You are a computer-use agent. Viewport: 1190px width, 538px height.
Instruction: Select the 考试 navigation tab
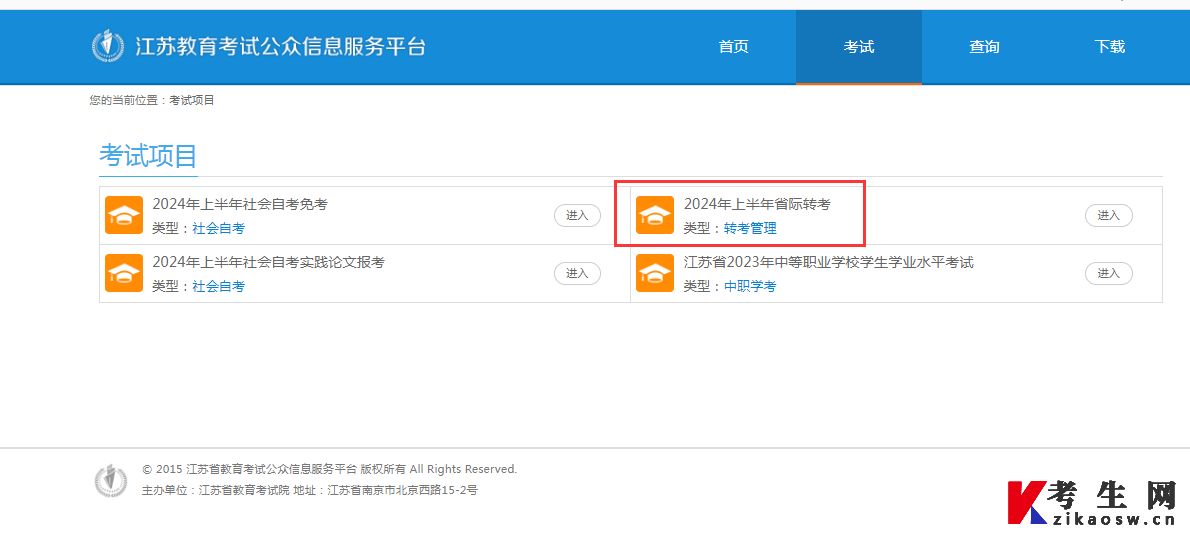pyautogui.click(x=859, y=47)
